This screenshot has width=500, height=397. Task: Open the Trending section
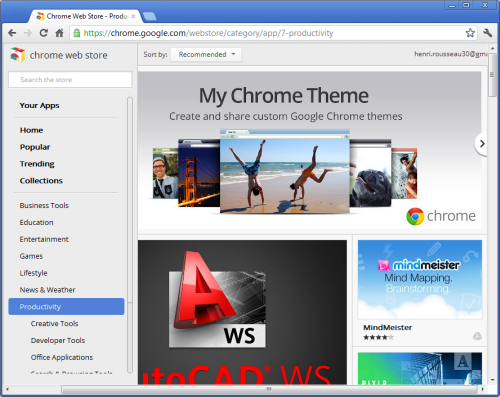click(37, 164)
